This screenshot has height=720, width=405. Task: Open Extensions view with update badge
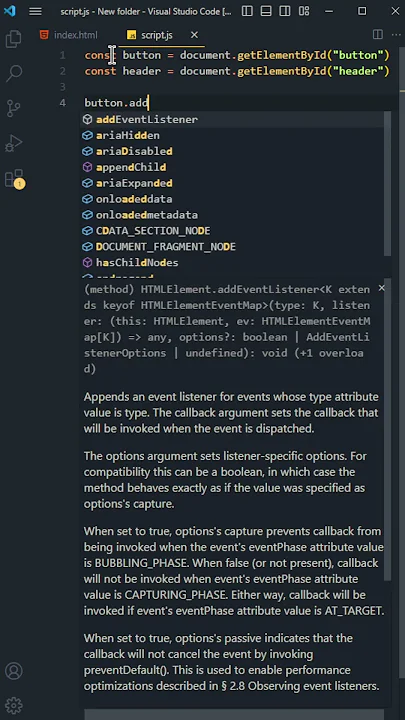pyautogui.click(x=14, y=179)
